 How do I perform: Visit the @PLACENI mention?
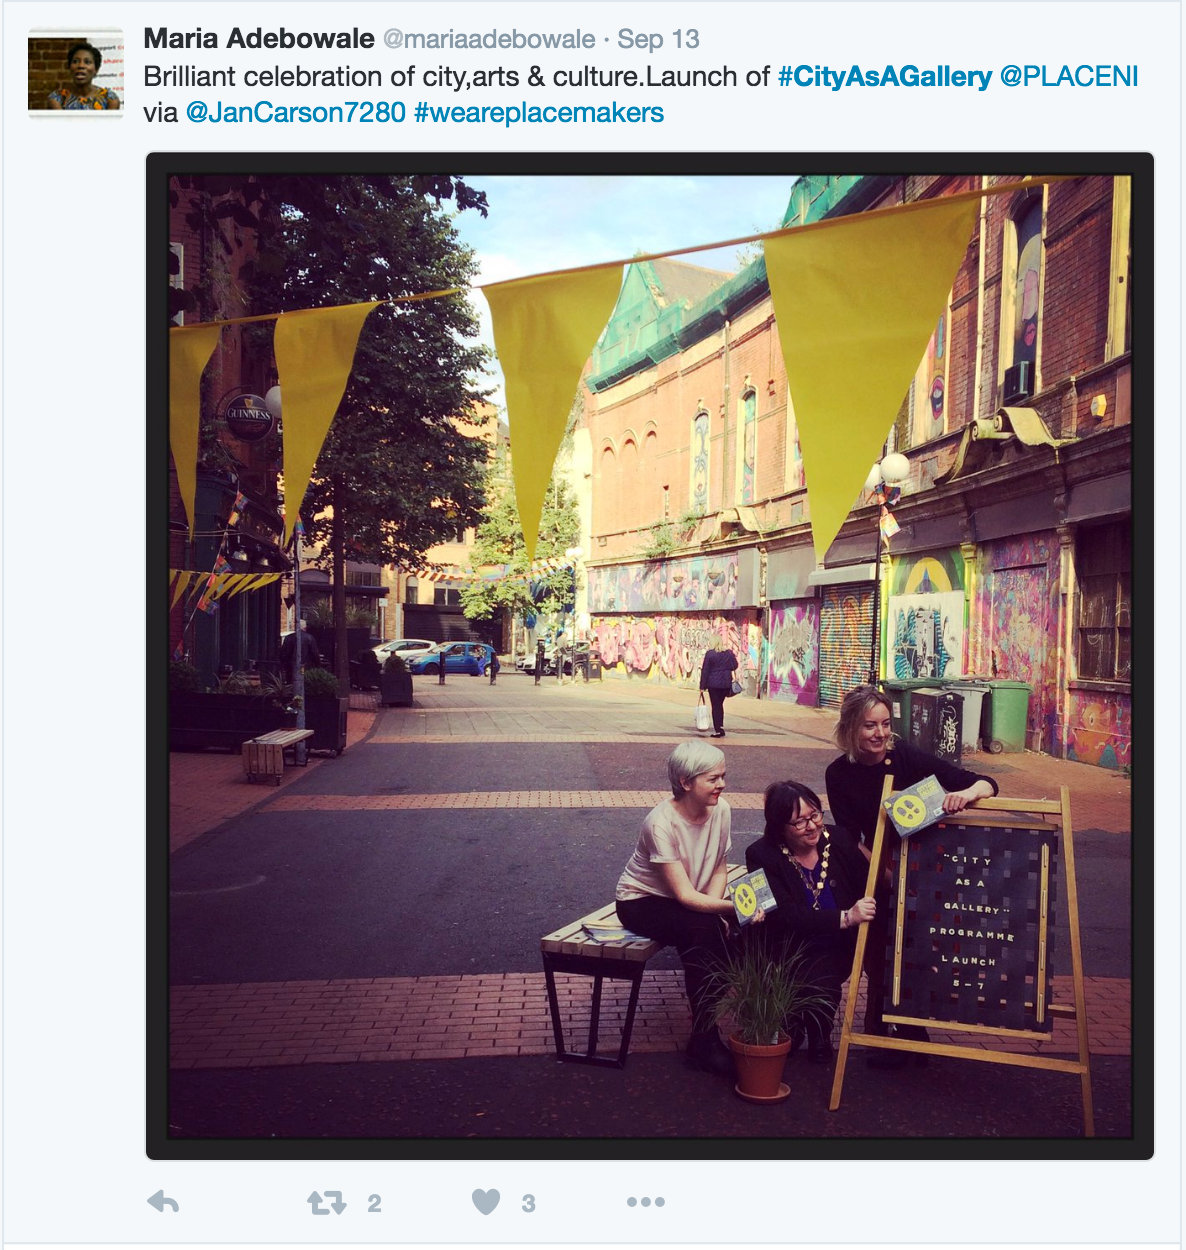pyautogui.click(x=1069, y=76)
